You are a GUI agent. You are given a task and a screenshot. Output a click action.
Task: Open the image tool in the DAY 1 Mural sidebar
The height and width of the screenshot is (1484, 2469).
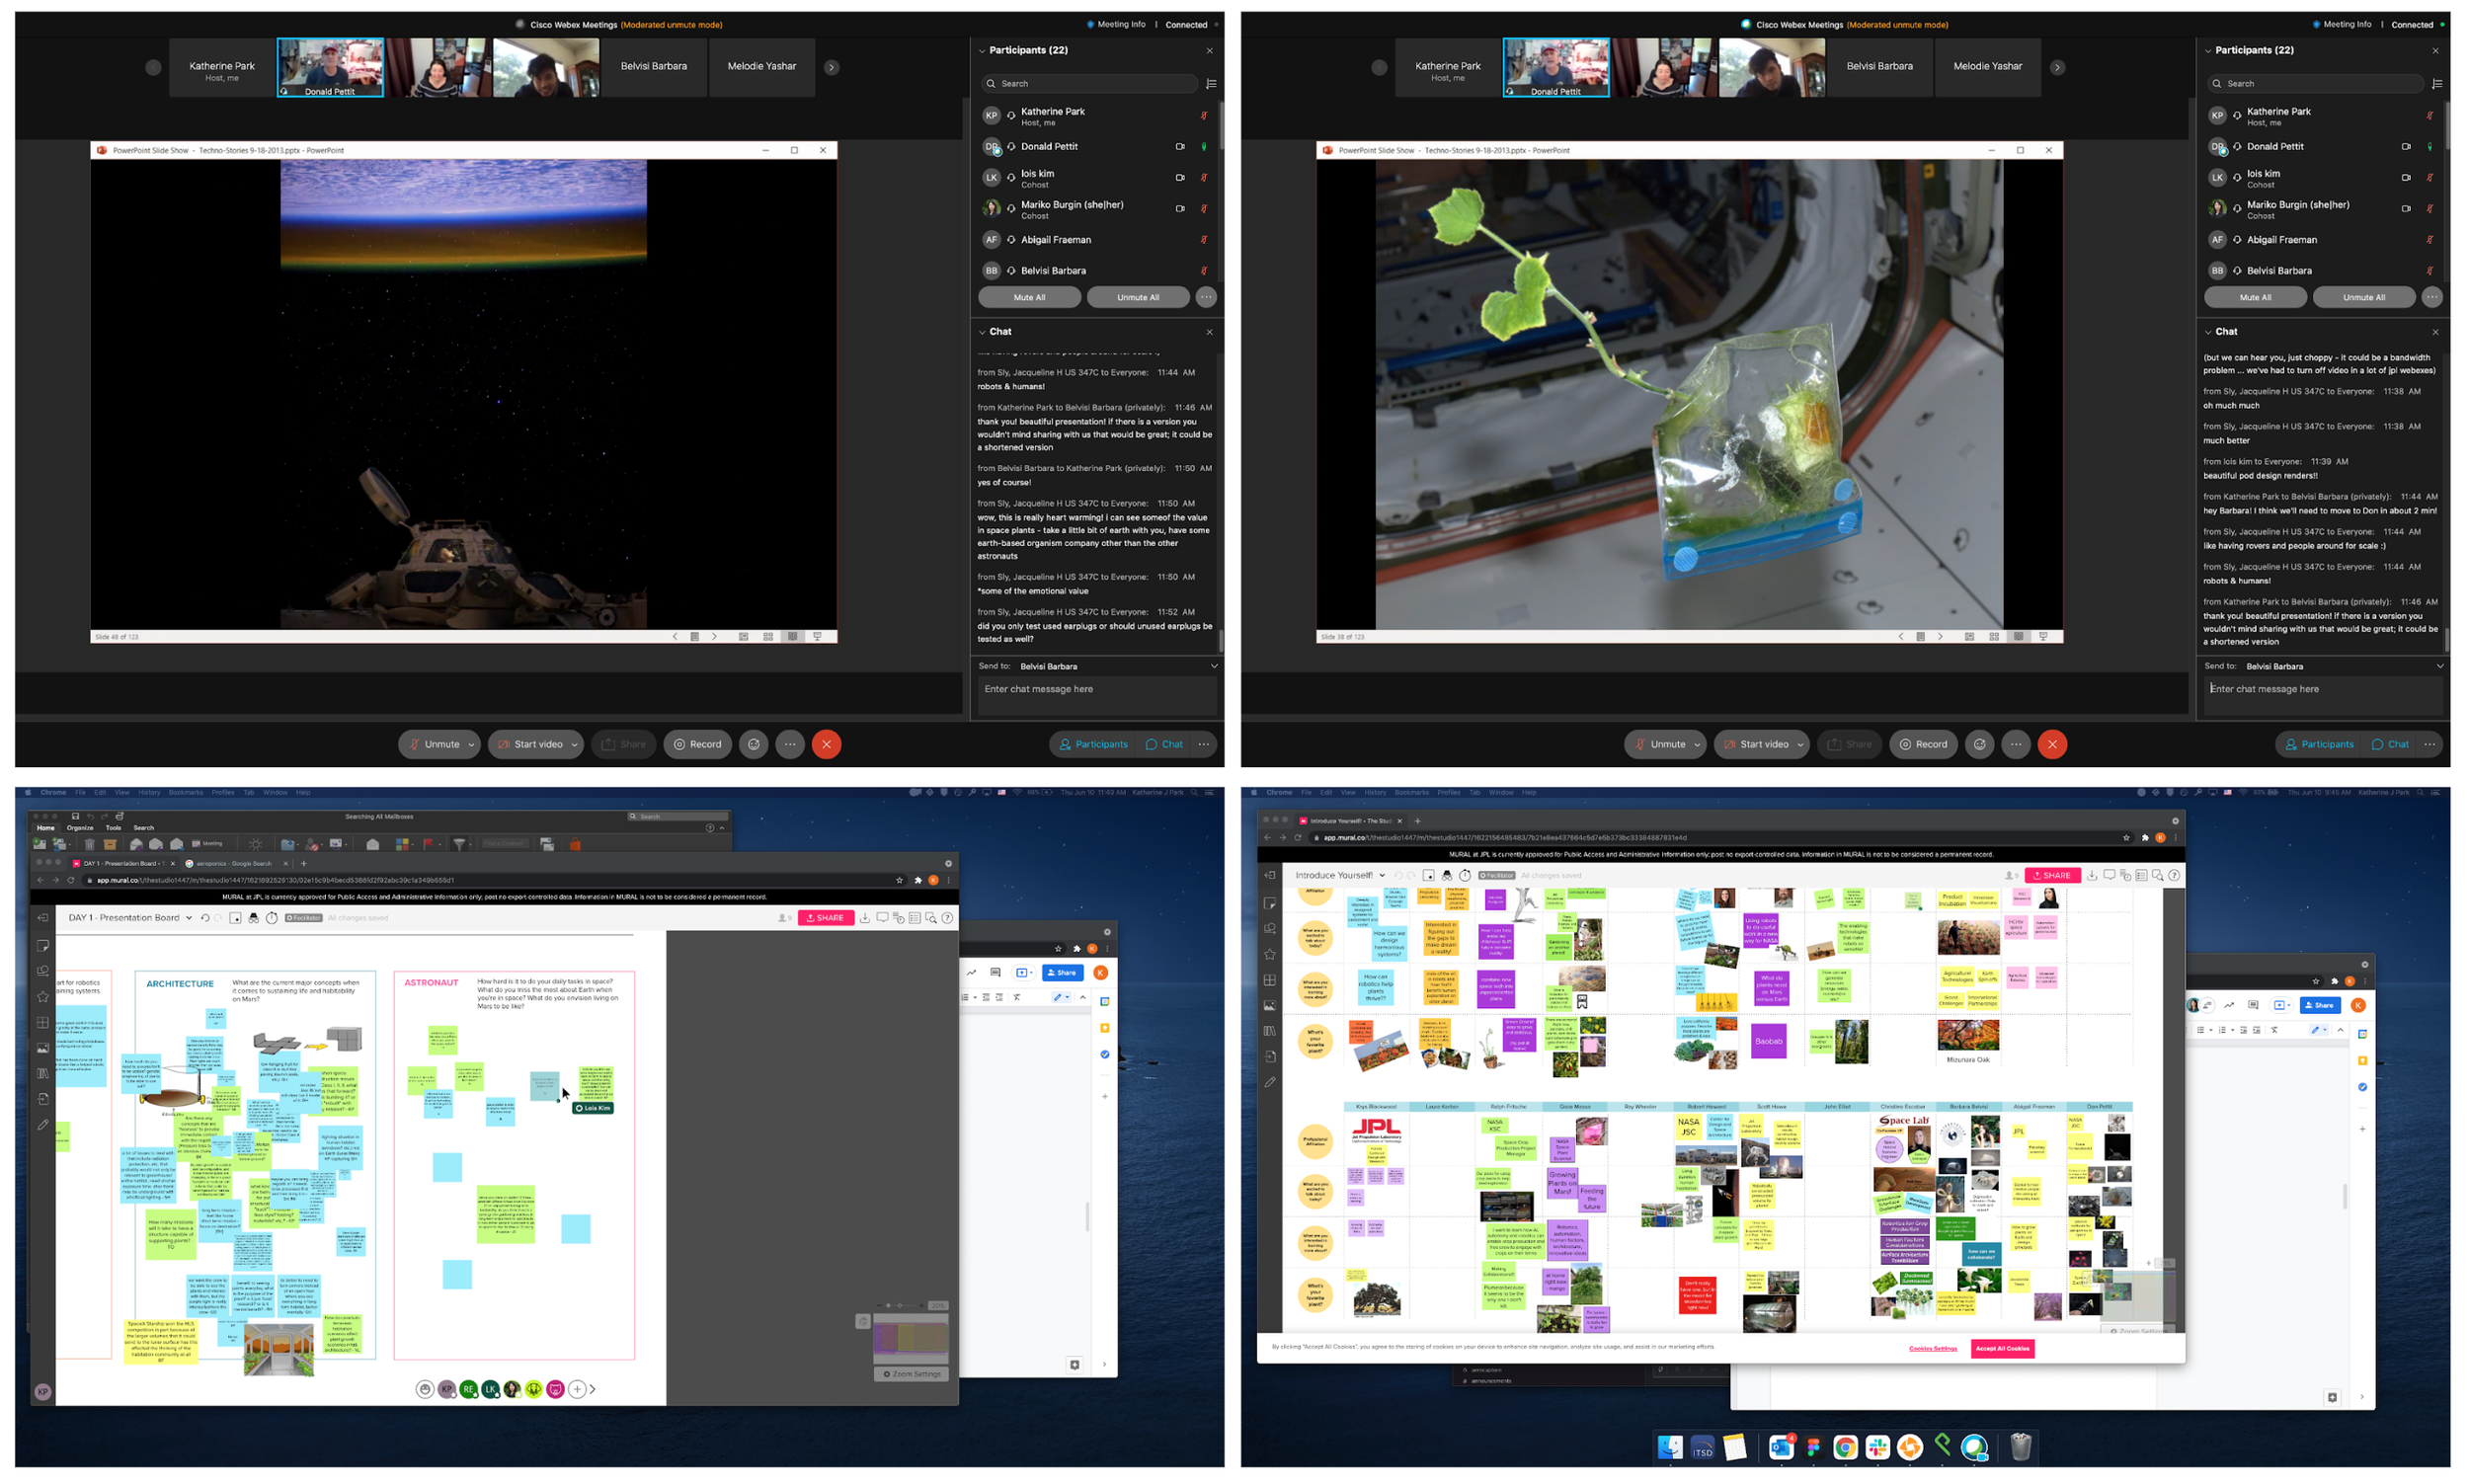coord(43,1048)
